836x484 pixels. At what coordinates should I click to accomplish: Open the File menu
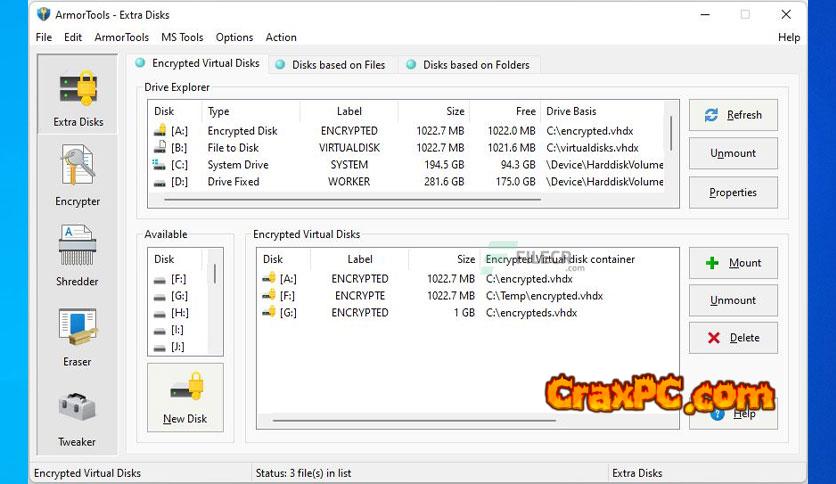point(44,37)
